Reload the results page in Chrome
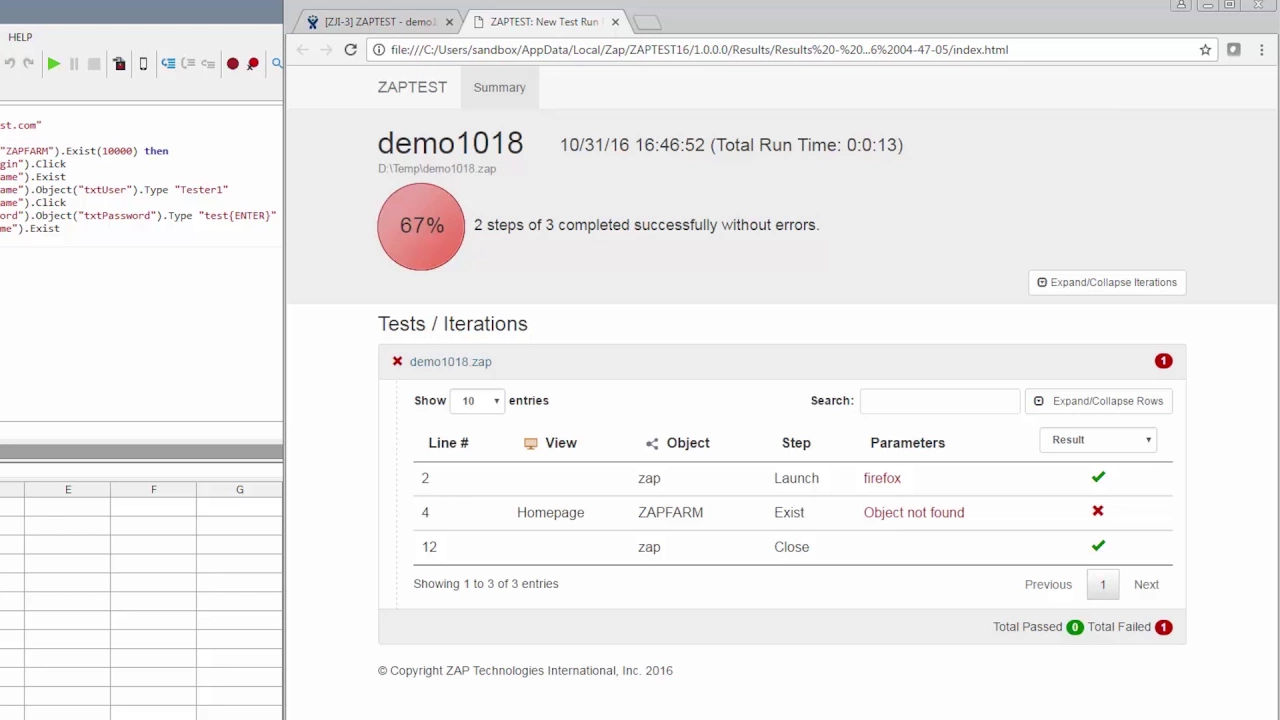The height and width of the screenshot is (720, 1280). click(350, 49)
